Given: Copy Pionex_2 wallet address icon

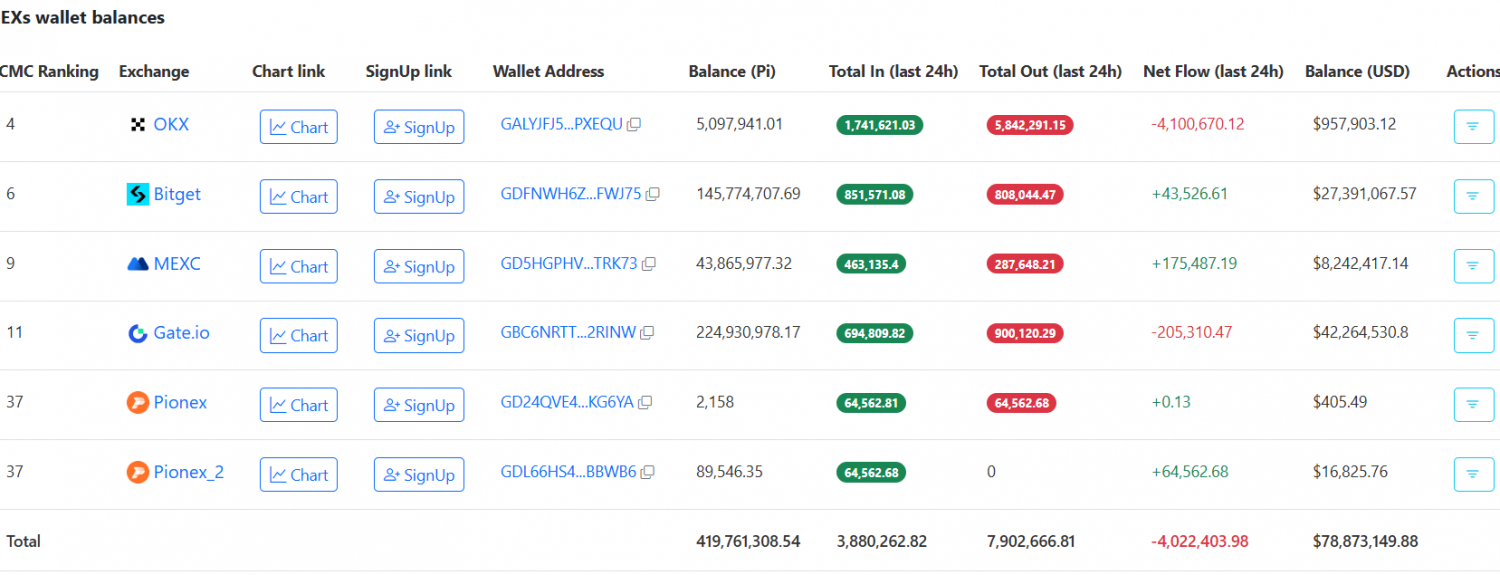Looking at the screenshot, I should (648, 472).
